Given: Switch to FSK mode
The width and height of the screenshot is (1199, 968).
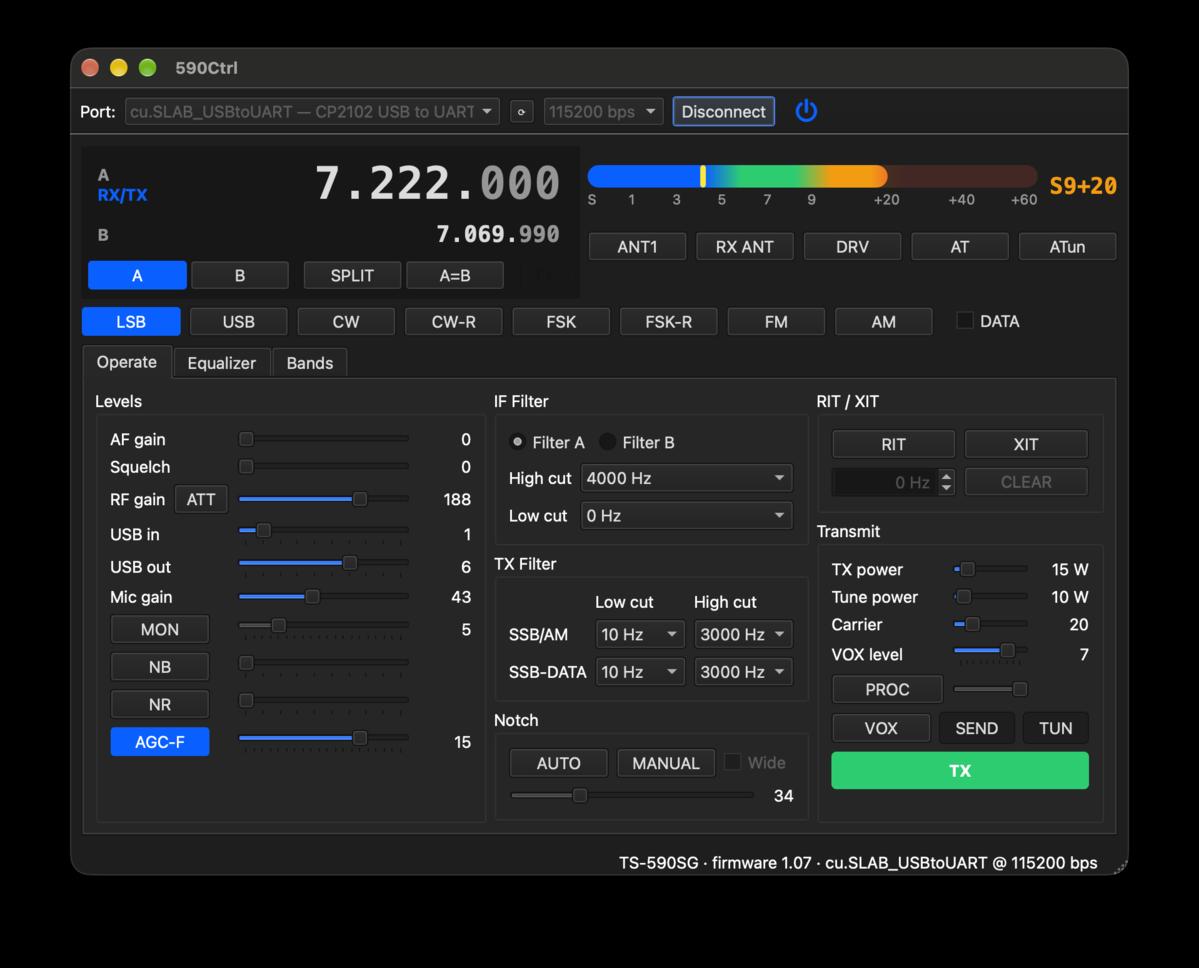Looking at the screenshot, I should pyautogui.click(x=561, y=322).
